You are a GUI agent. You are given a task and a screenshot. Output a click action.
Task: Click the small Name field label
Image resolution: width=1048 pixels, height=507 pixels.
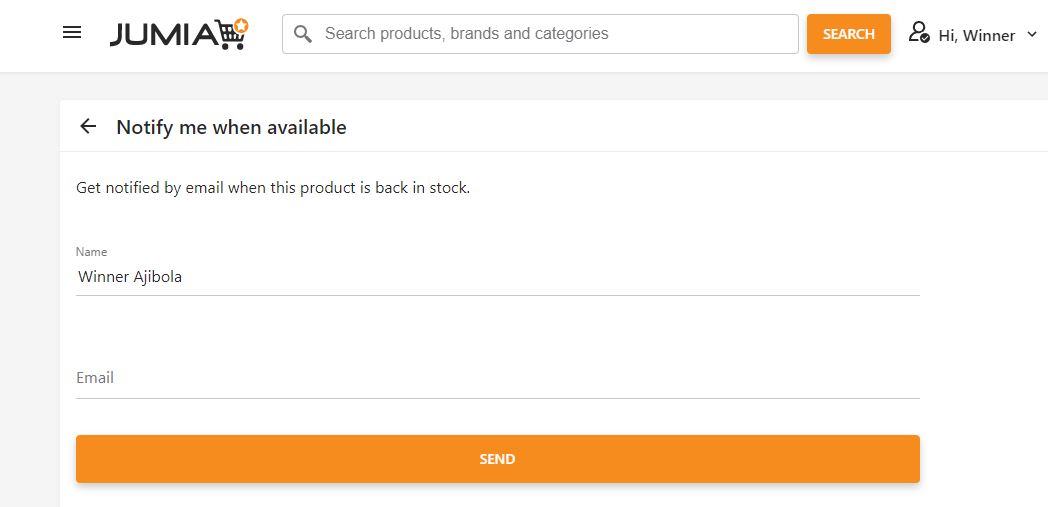pyautogui.click(x=91, y=252)
